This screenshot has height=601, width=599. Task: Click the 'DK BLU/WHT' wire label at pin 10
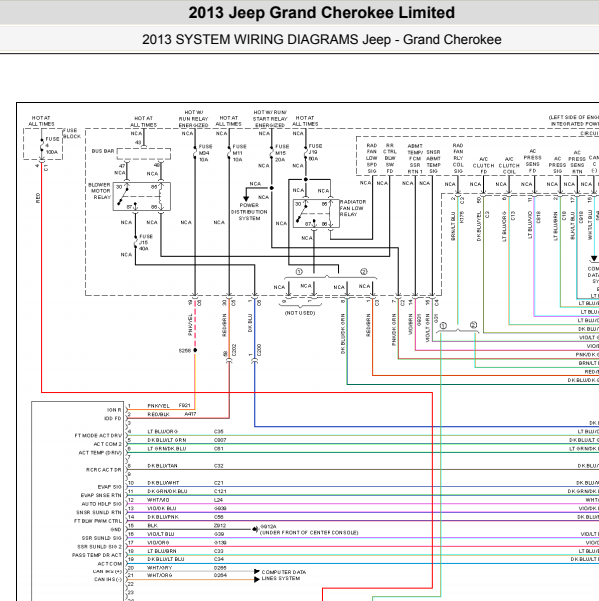point(163,483)
